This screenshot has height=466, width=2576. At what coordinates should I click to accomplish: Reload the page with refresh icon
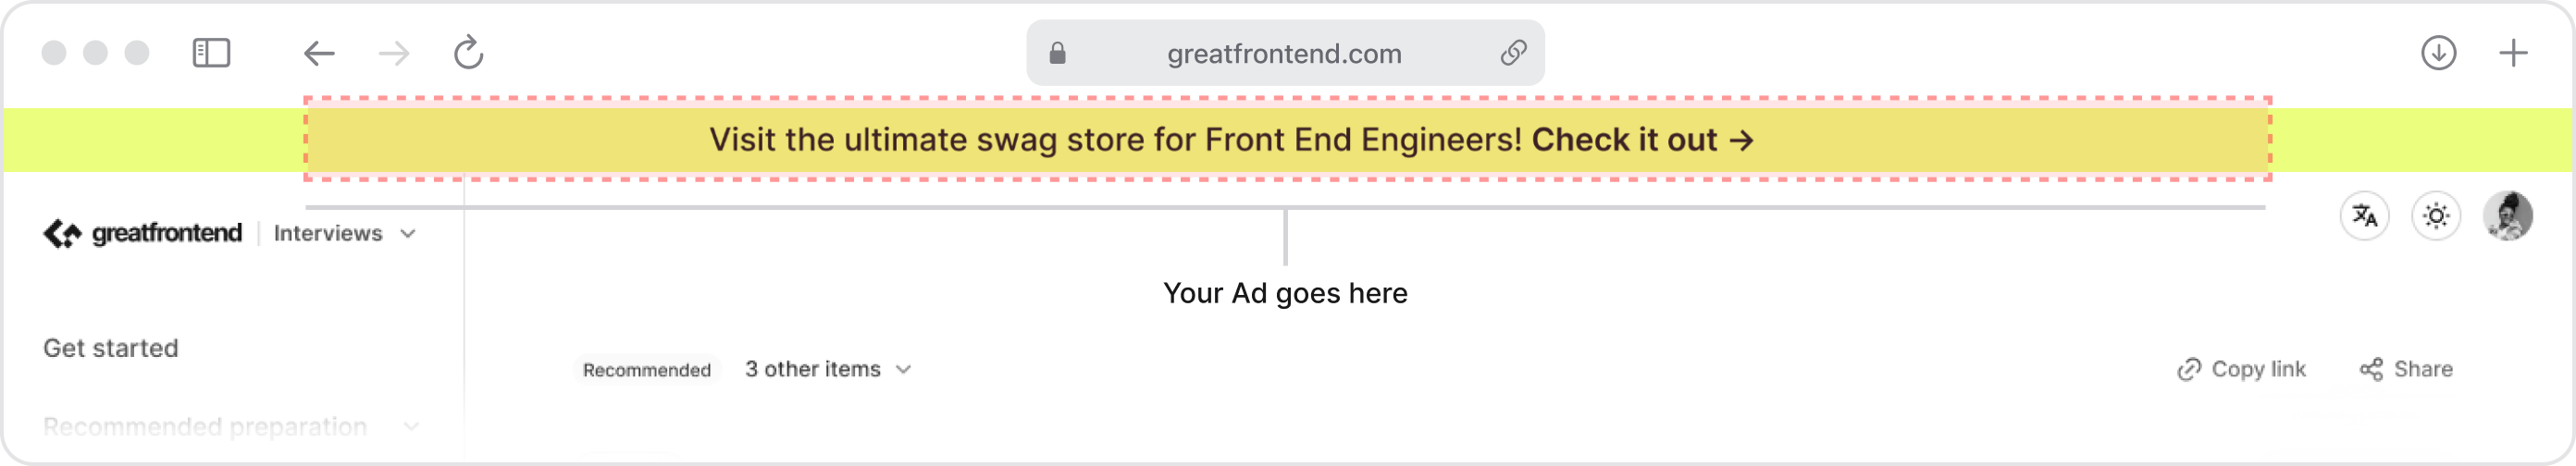tap(468, 53)
